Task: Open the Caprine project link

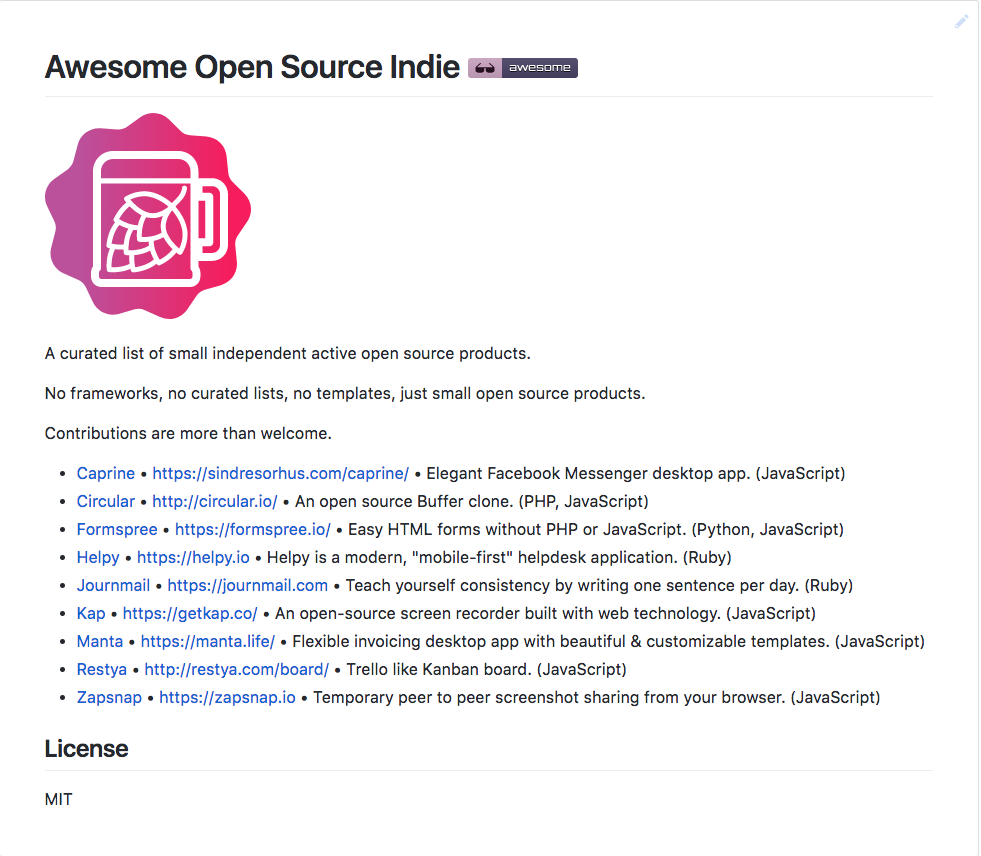Action: (105, 473)
